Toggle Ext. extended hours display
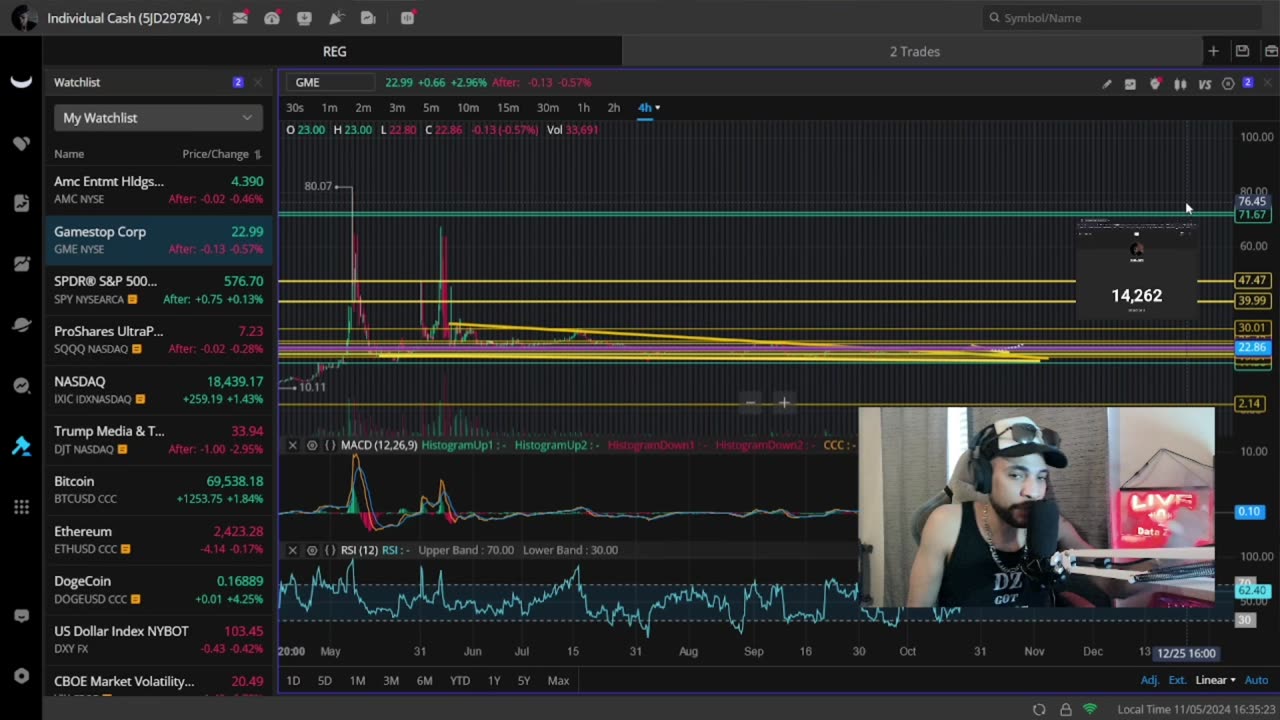The width and height of the screenshot is (1280, 720). tap(1177, 680)
